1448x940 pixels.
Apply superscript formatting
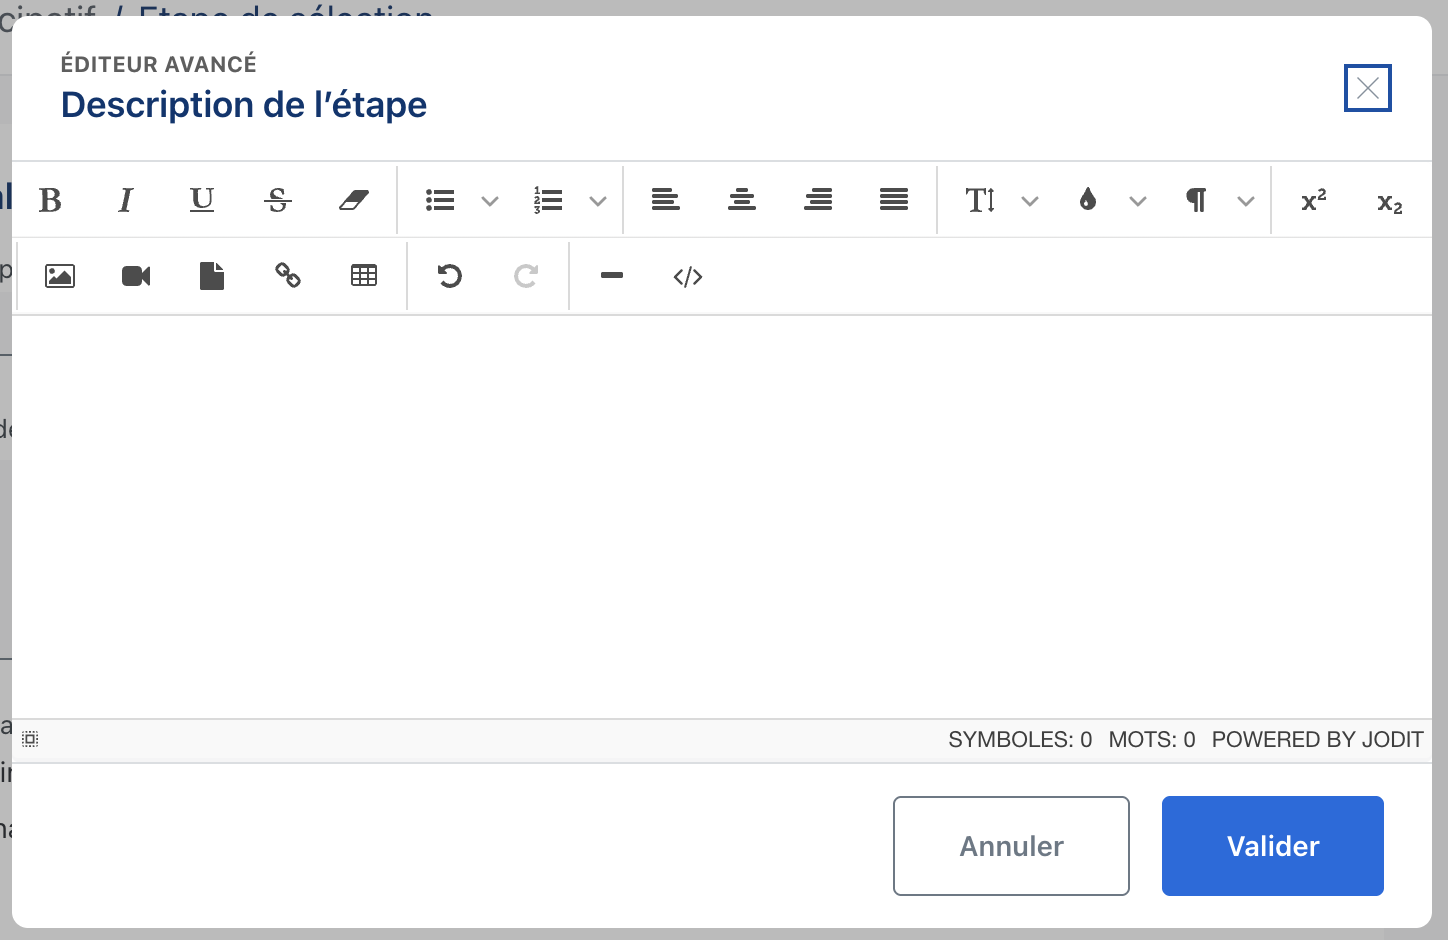1314,200
